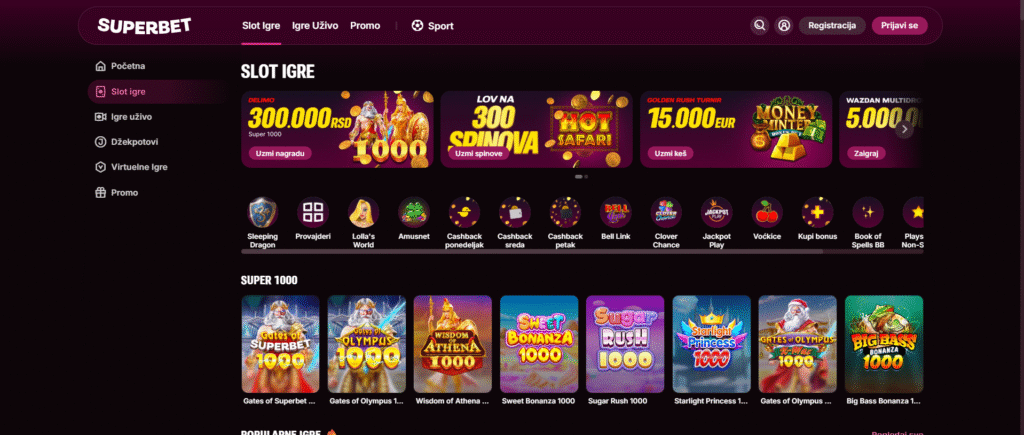Advance the promo carousel with the arrow

point(904,129)
